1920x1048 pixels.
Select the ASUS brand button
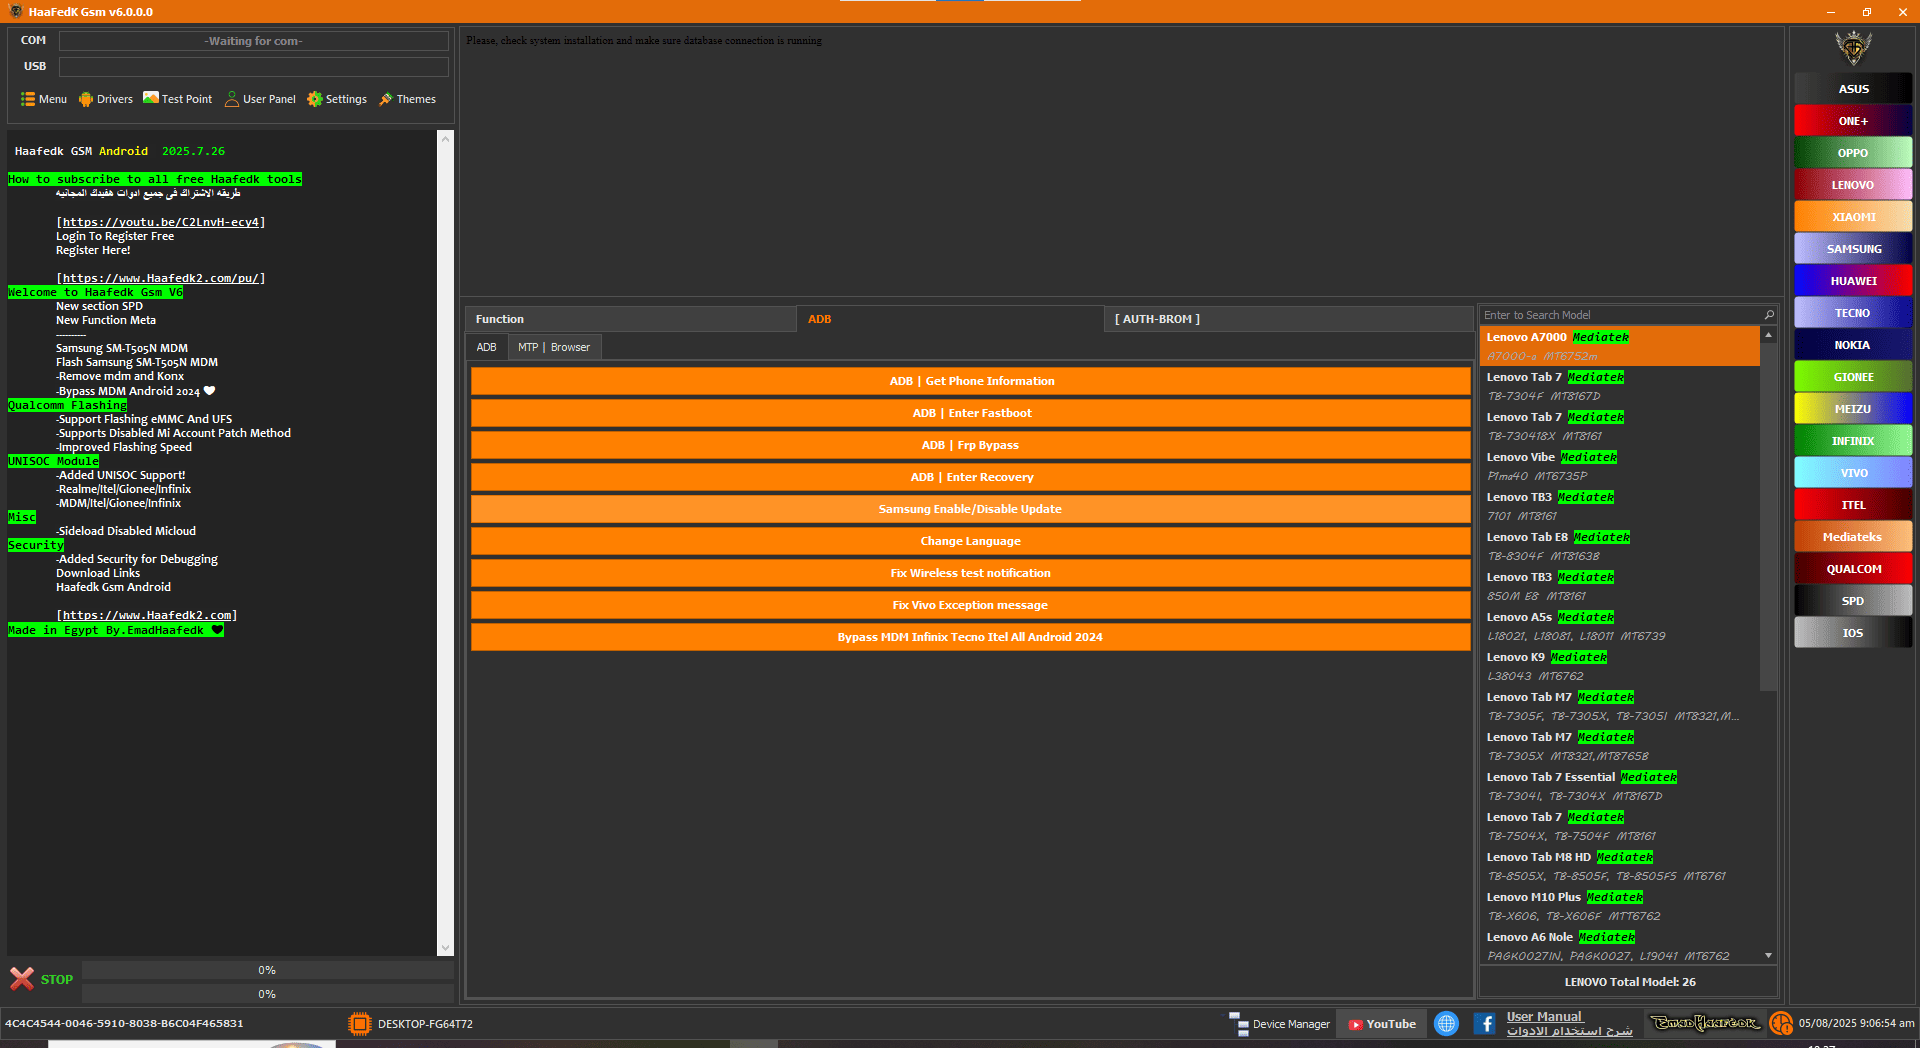(x=1853, y=89)
